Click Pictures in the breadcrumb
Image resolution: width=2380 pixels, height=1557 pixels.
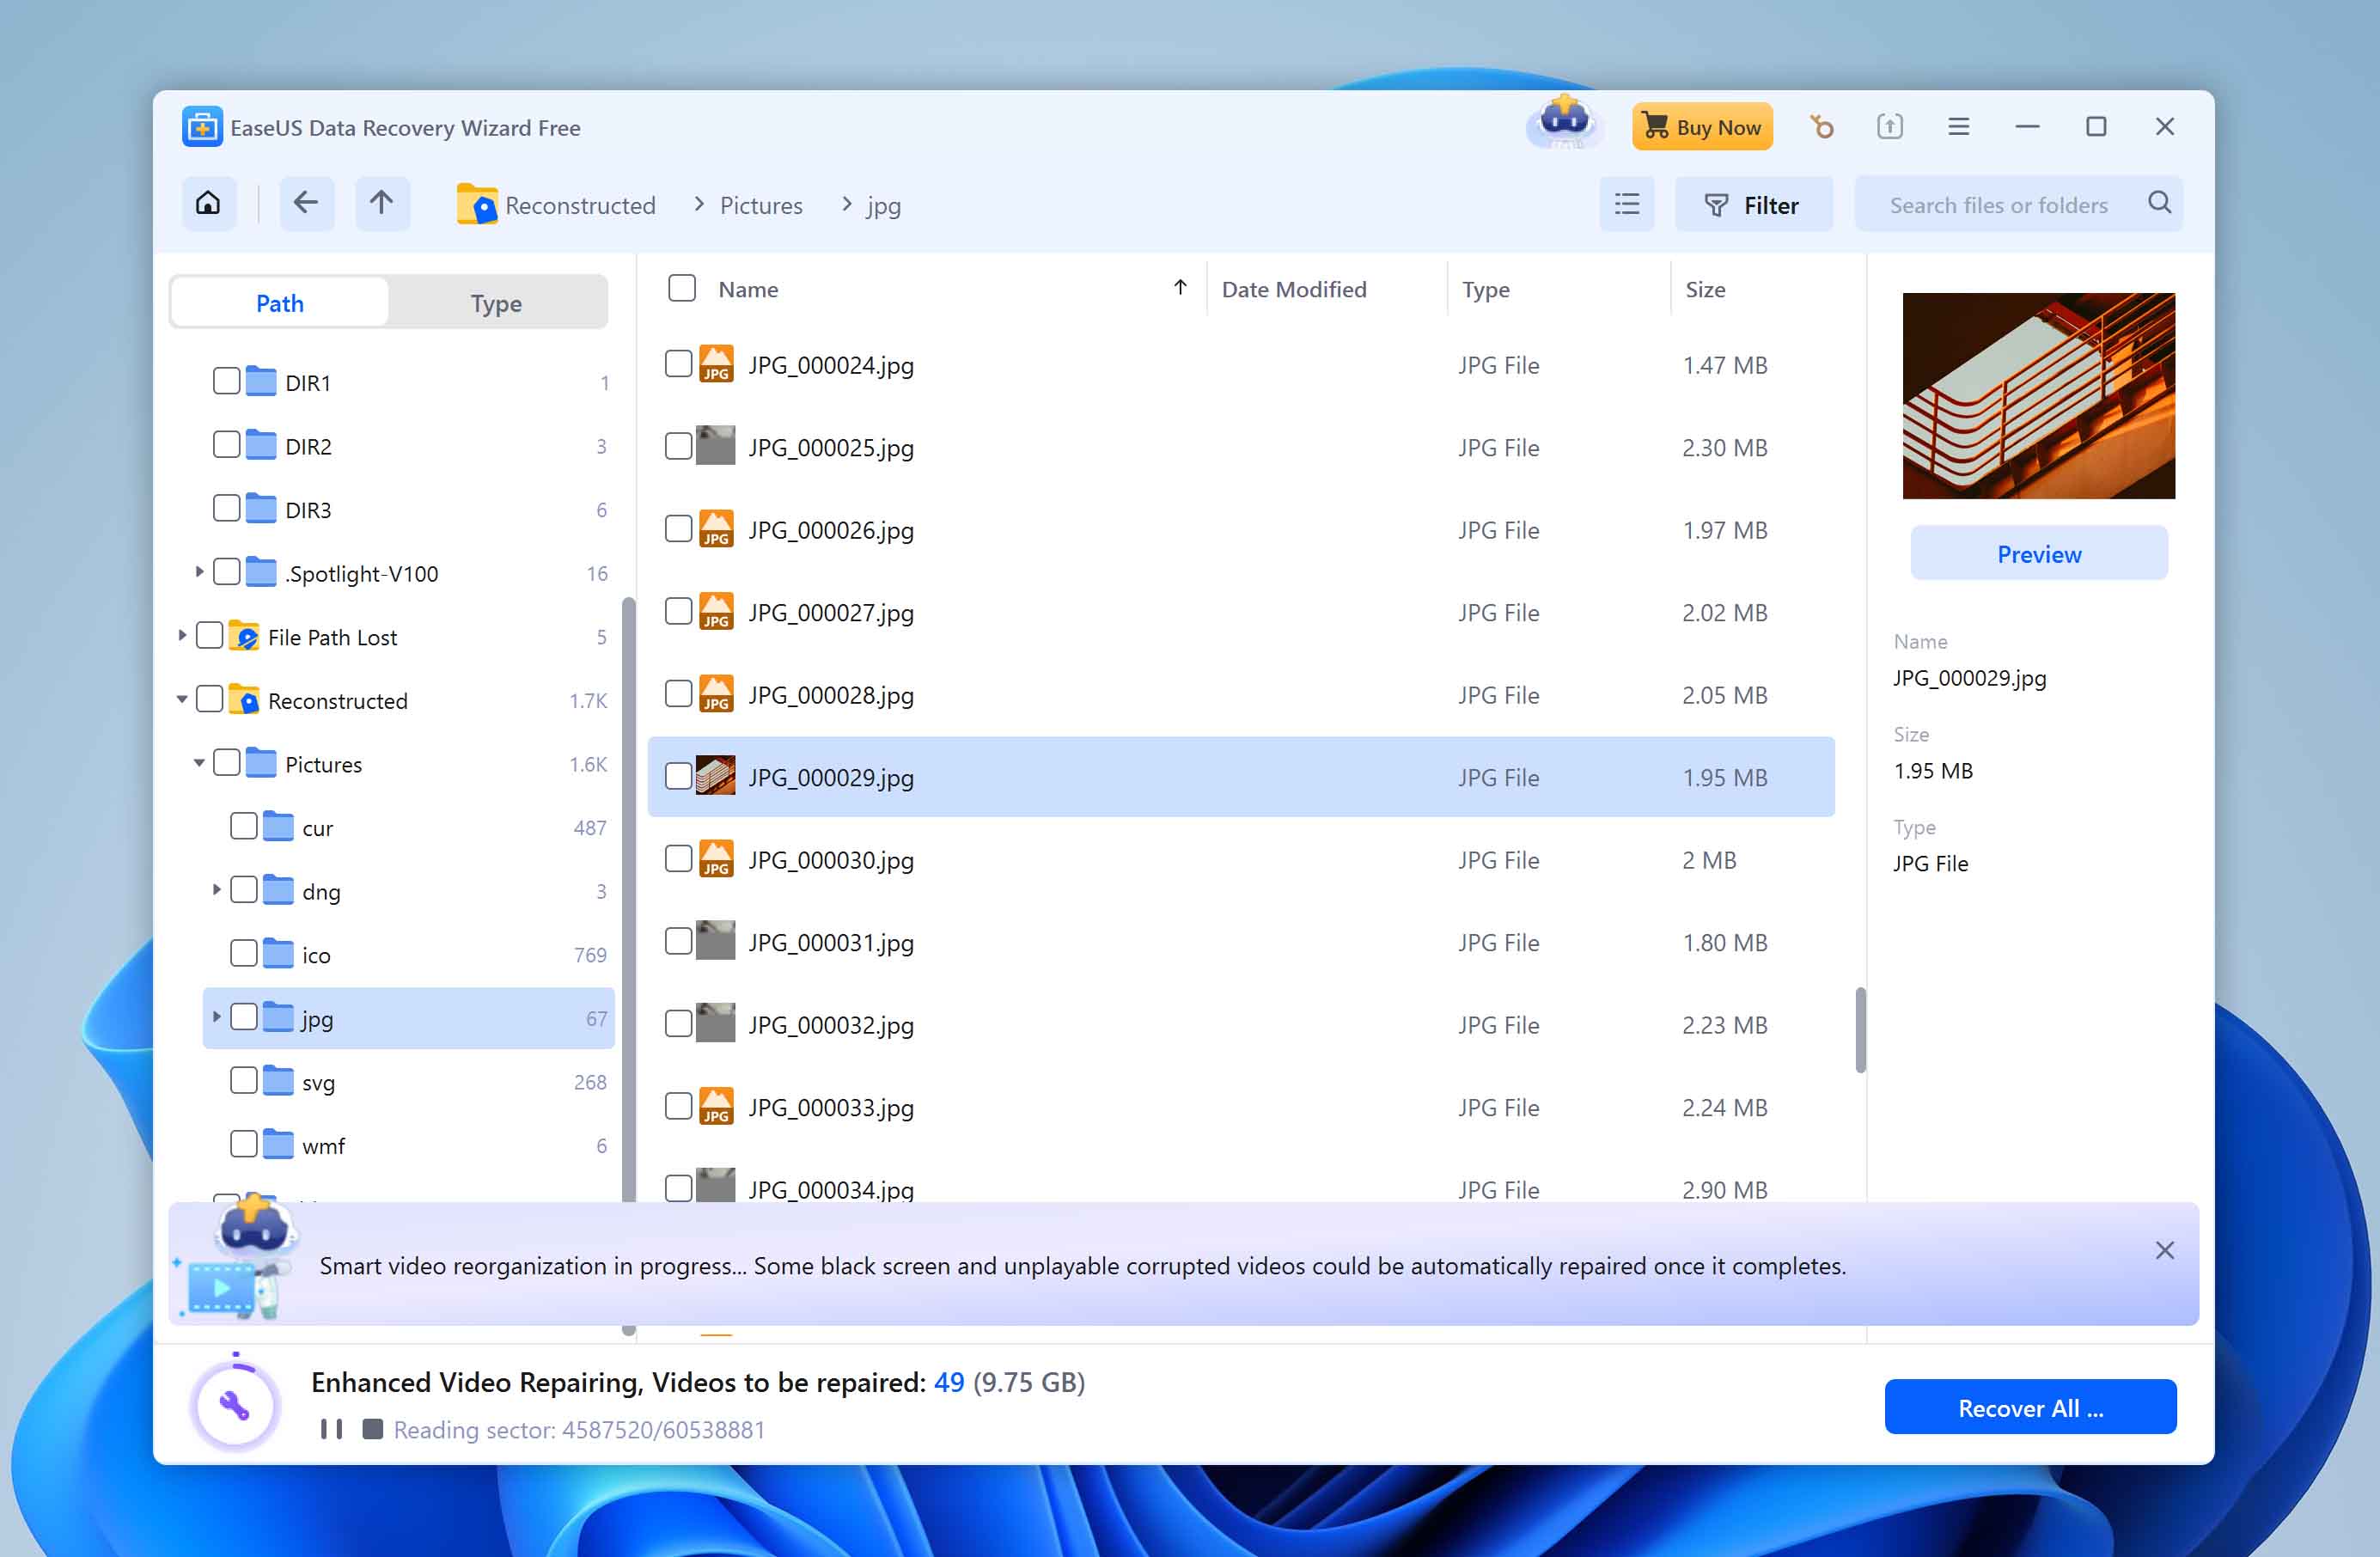(761, 205)
